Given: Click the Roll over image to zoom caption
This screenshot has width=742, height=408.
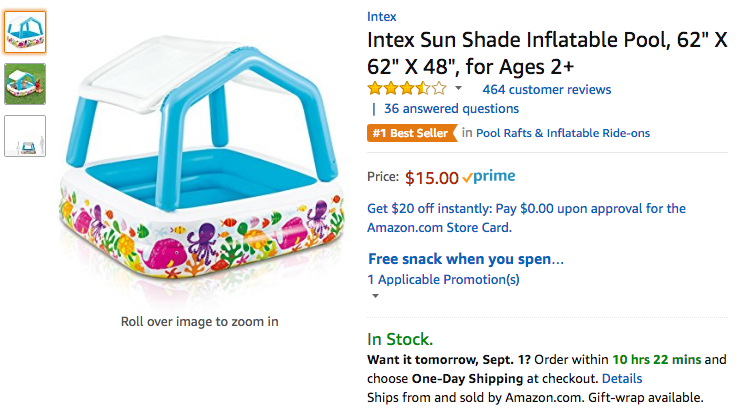Looking at the screenshot, I should pos(199,321).
